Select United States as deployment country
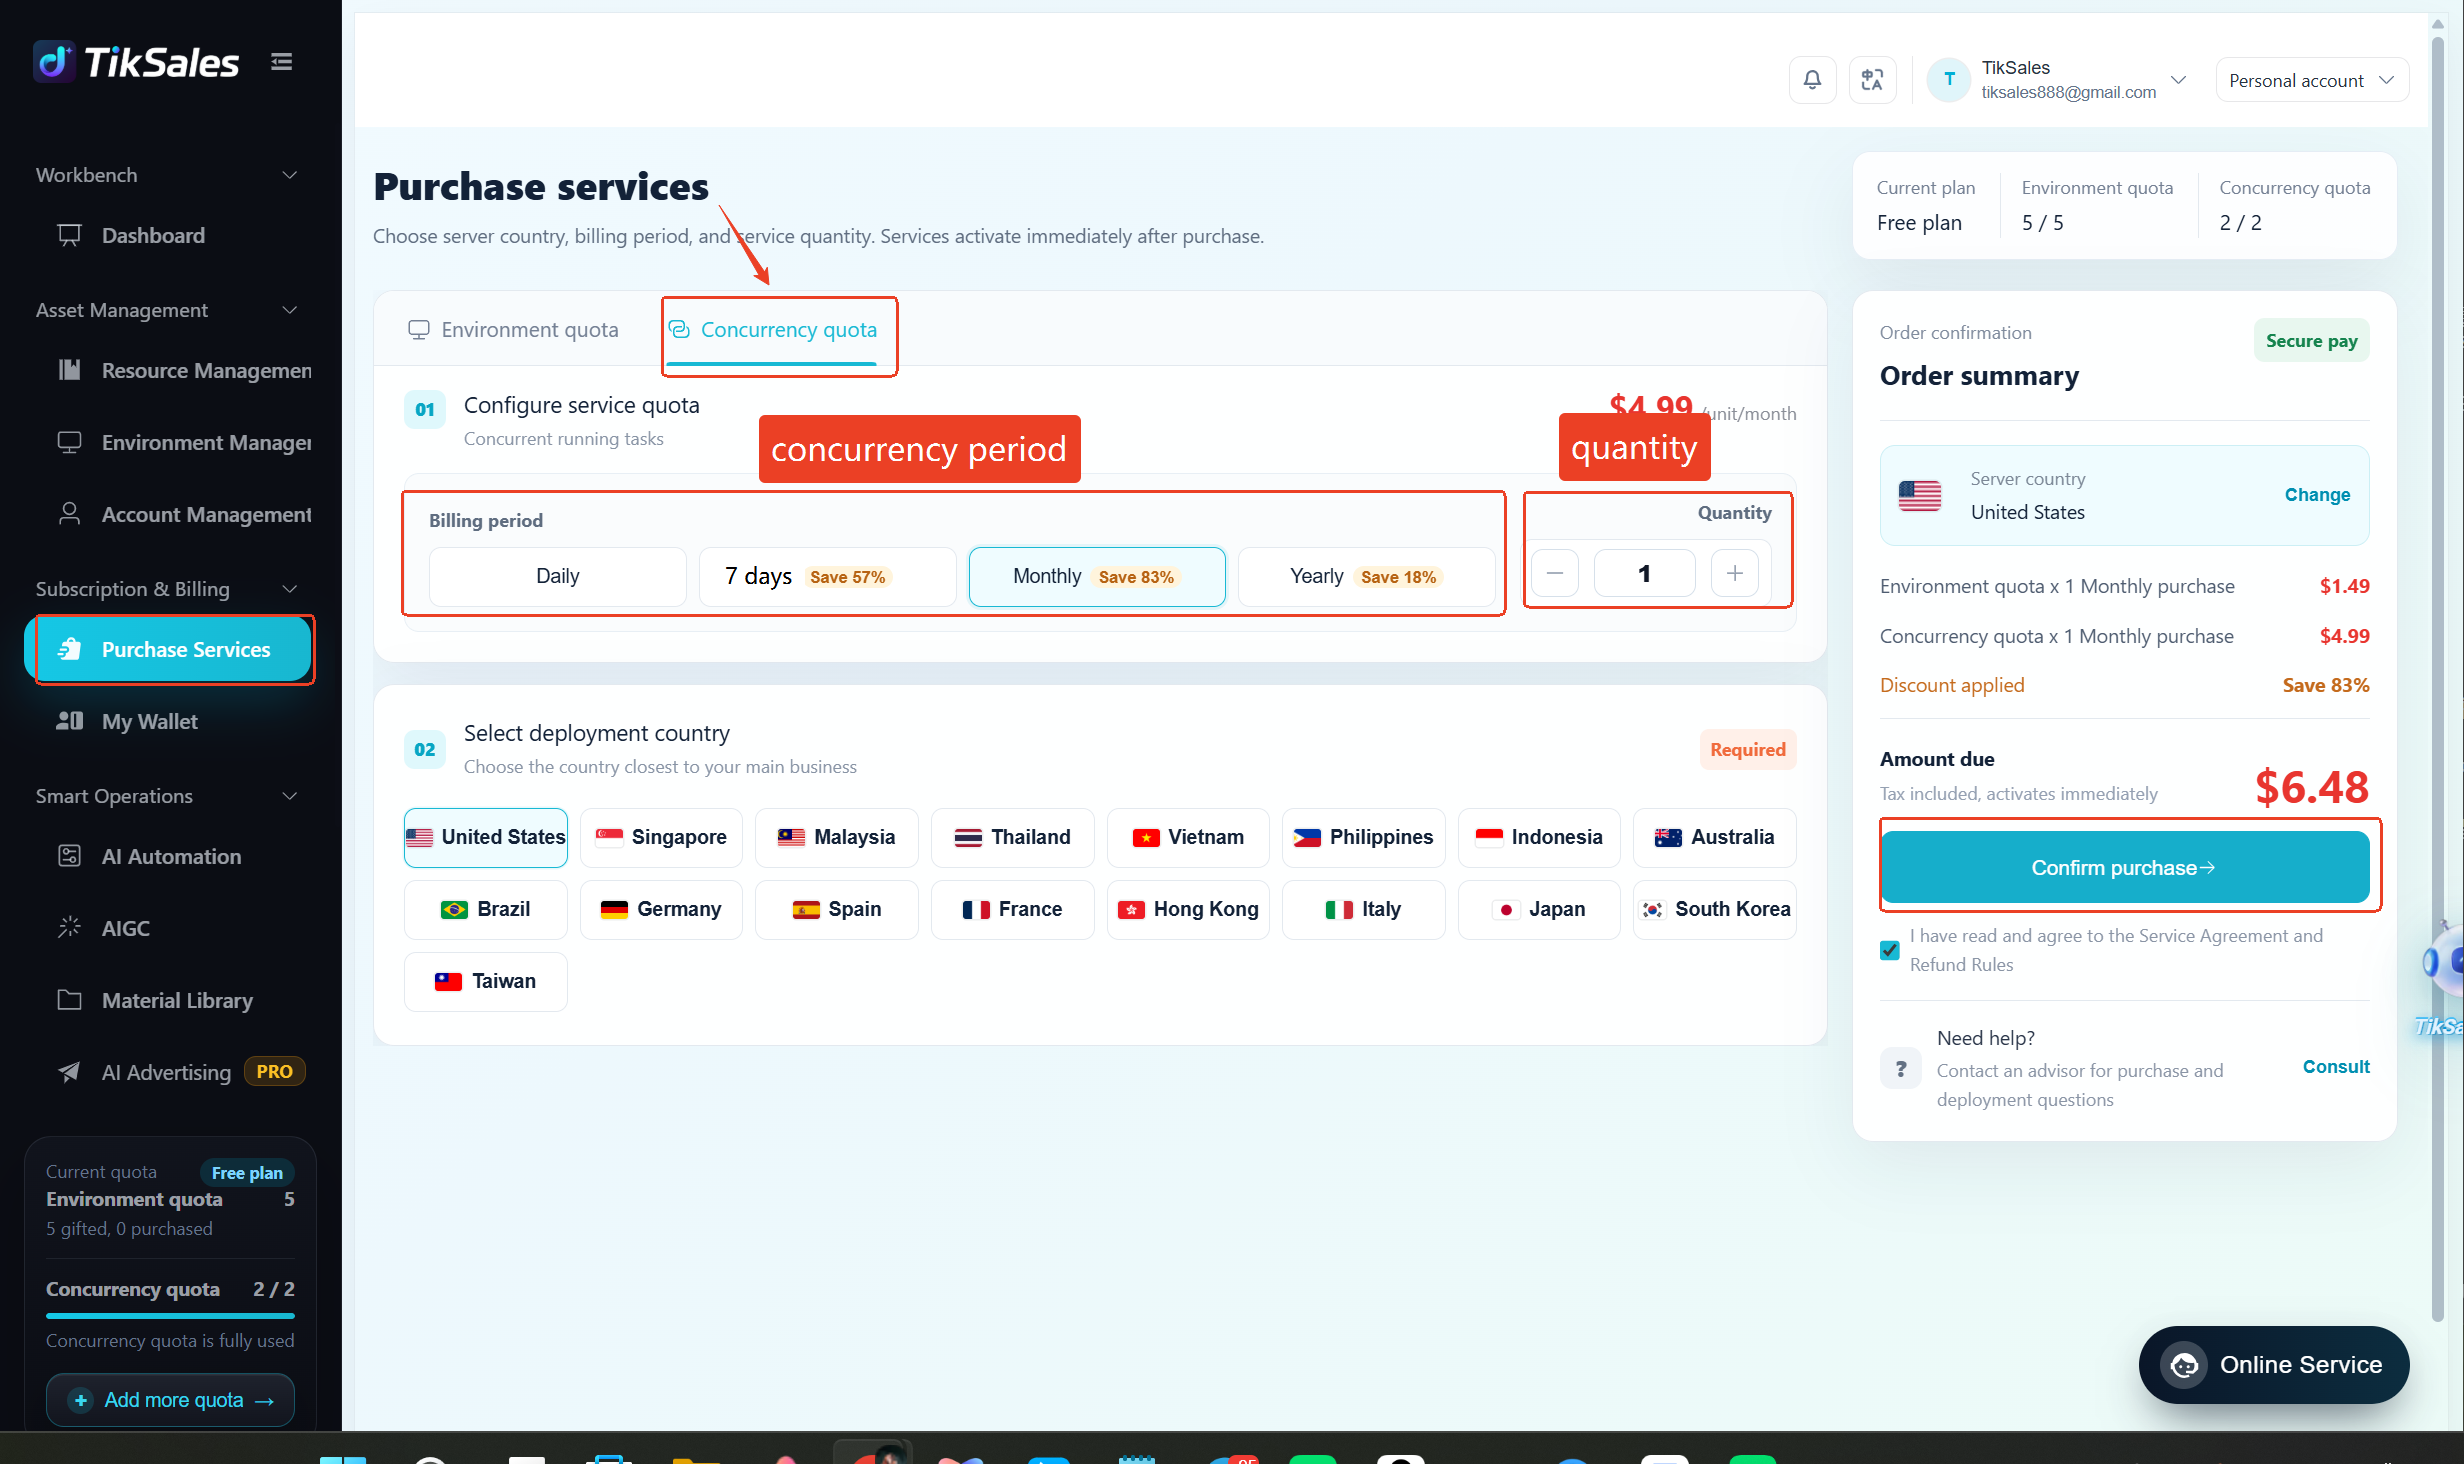The width and height of the screenshot is (2464, 1464). 486,837
